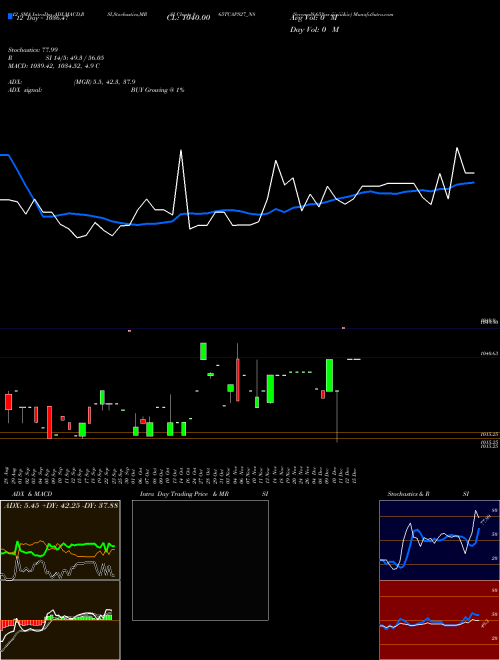Open the blue Stochastics chart thumbnail

[x=439, y=540]
